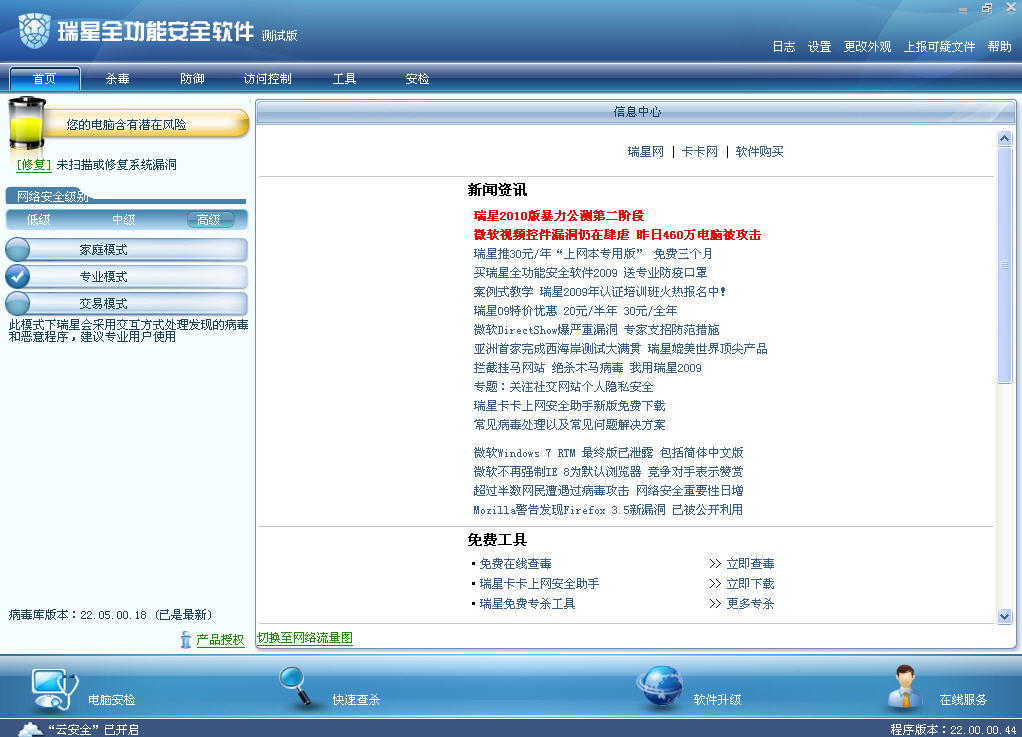Viewport: 1022px width, 737px height.
Task: Start the quick scan magnifier icon
Action: tap(295, 686)
